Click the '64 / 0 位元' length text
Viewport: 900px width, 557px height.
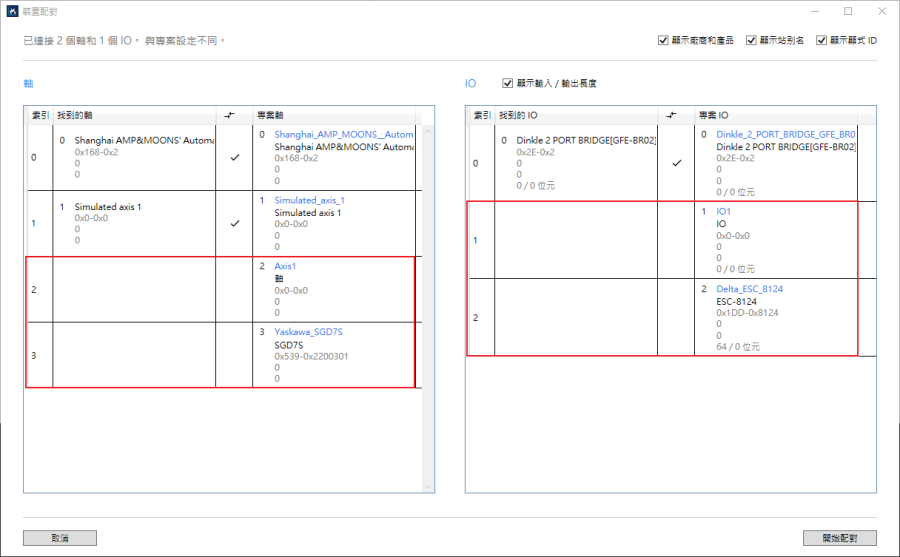tap(738, 347)
